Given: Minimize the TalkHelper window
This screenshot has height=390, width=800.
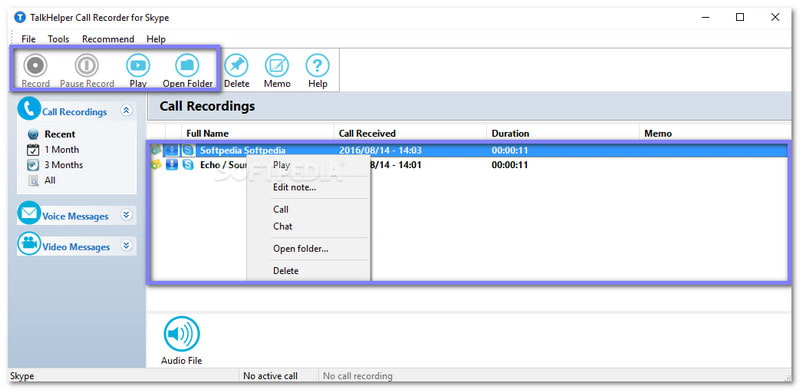Looking at the screenshot, I should point(705,17).
